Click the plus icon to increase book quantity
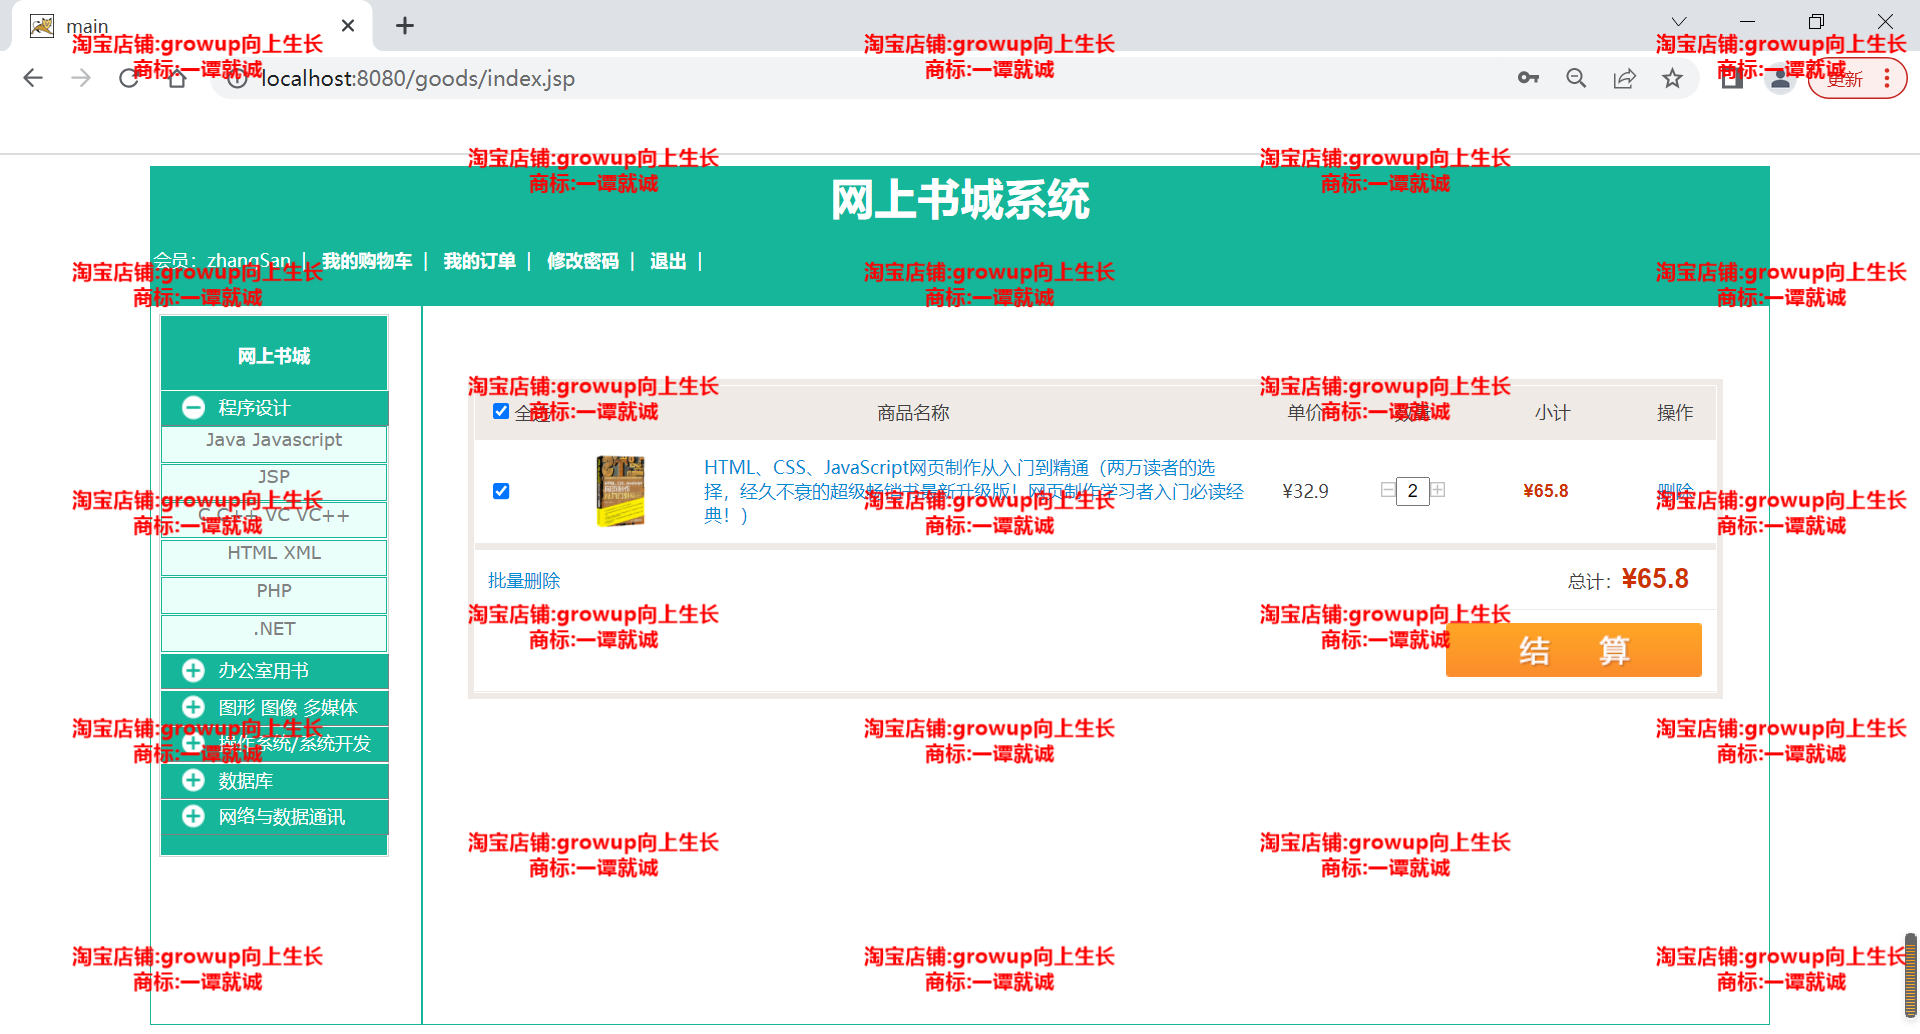The image size is (1920, 1034). 1438,490
